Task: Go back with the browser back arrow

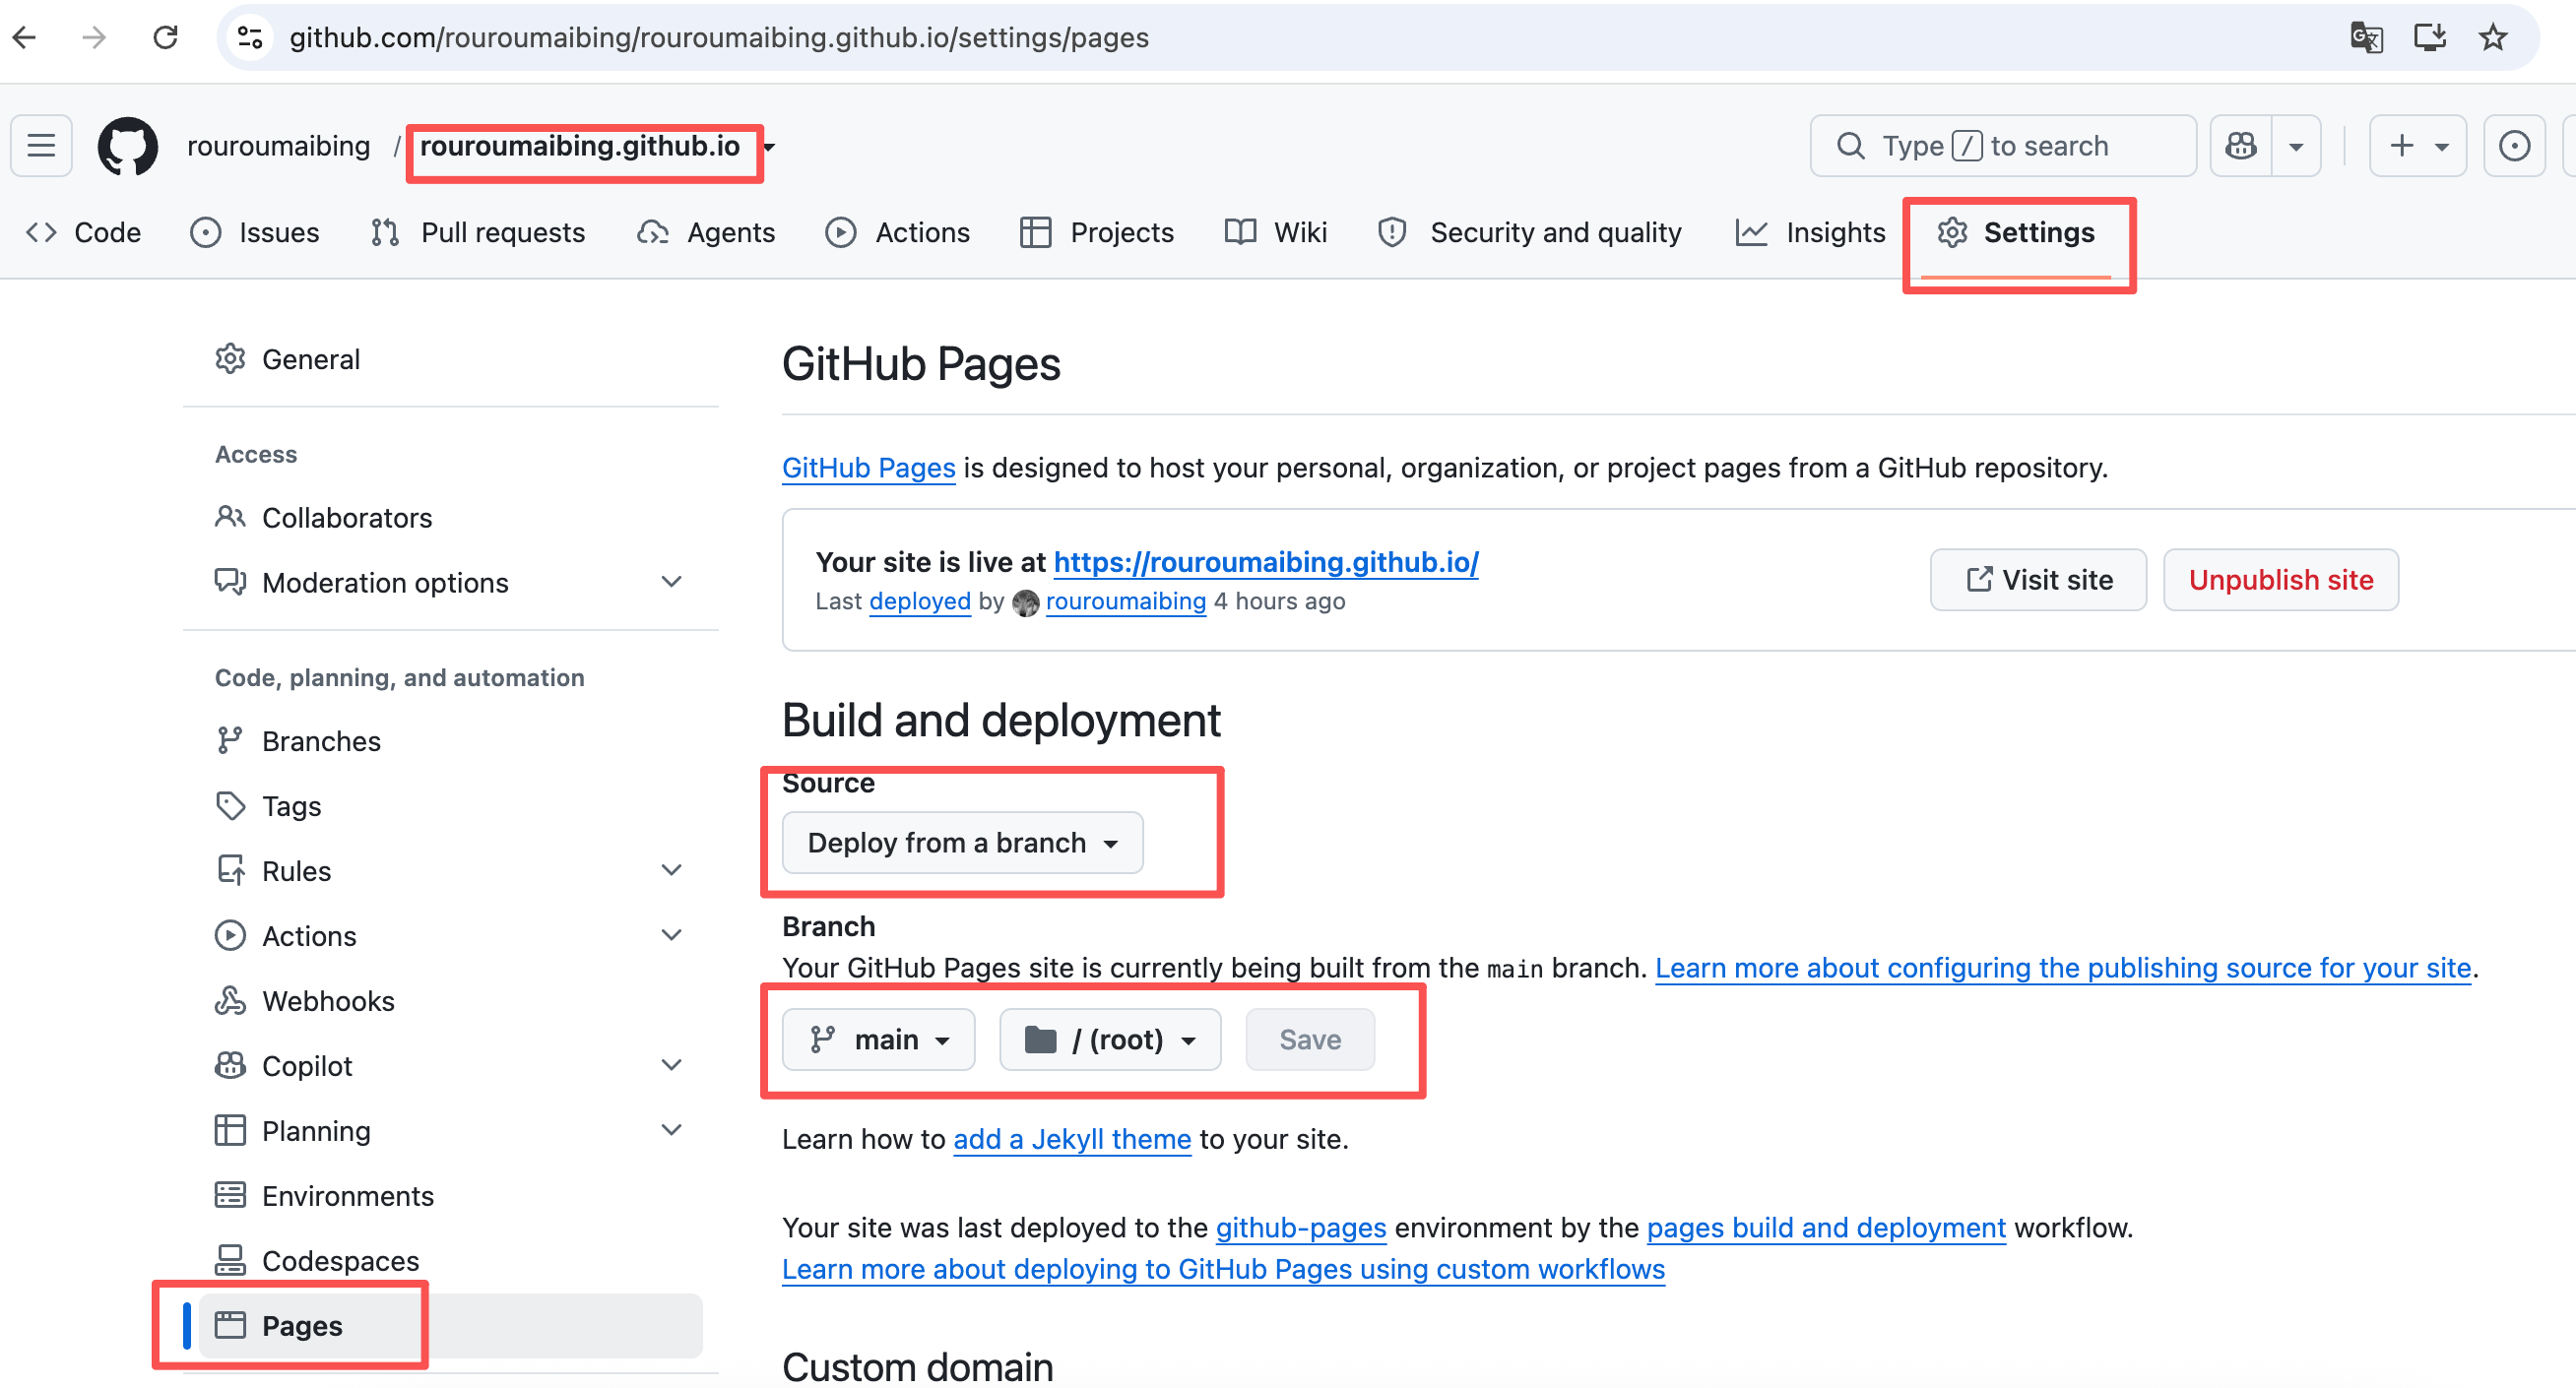Action: [x=25, y=38]
